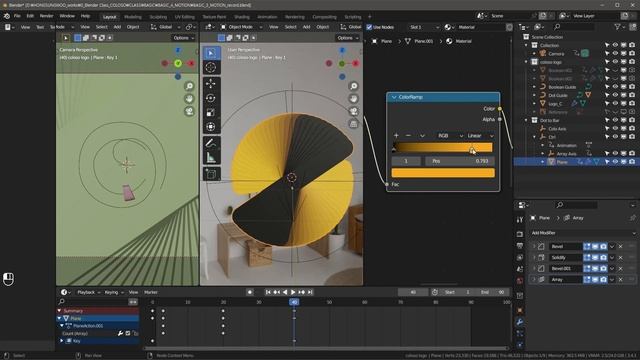Expand the Key channel in timeline
The width and height of the screenshot is (640, 360).
(62, 341)
